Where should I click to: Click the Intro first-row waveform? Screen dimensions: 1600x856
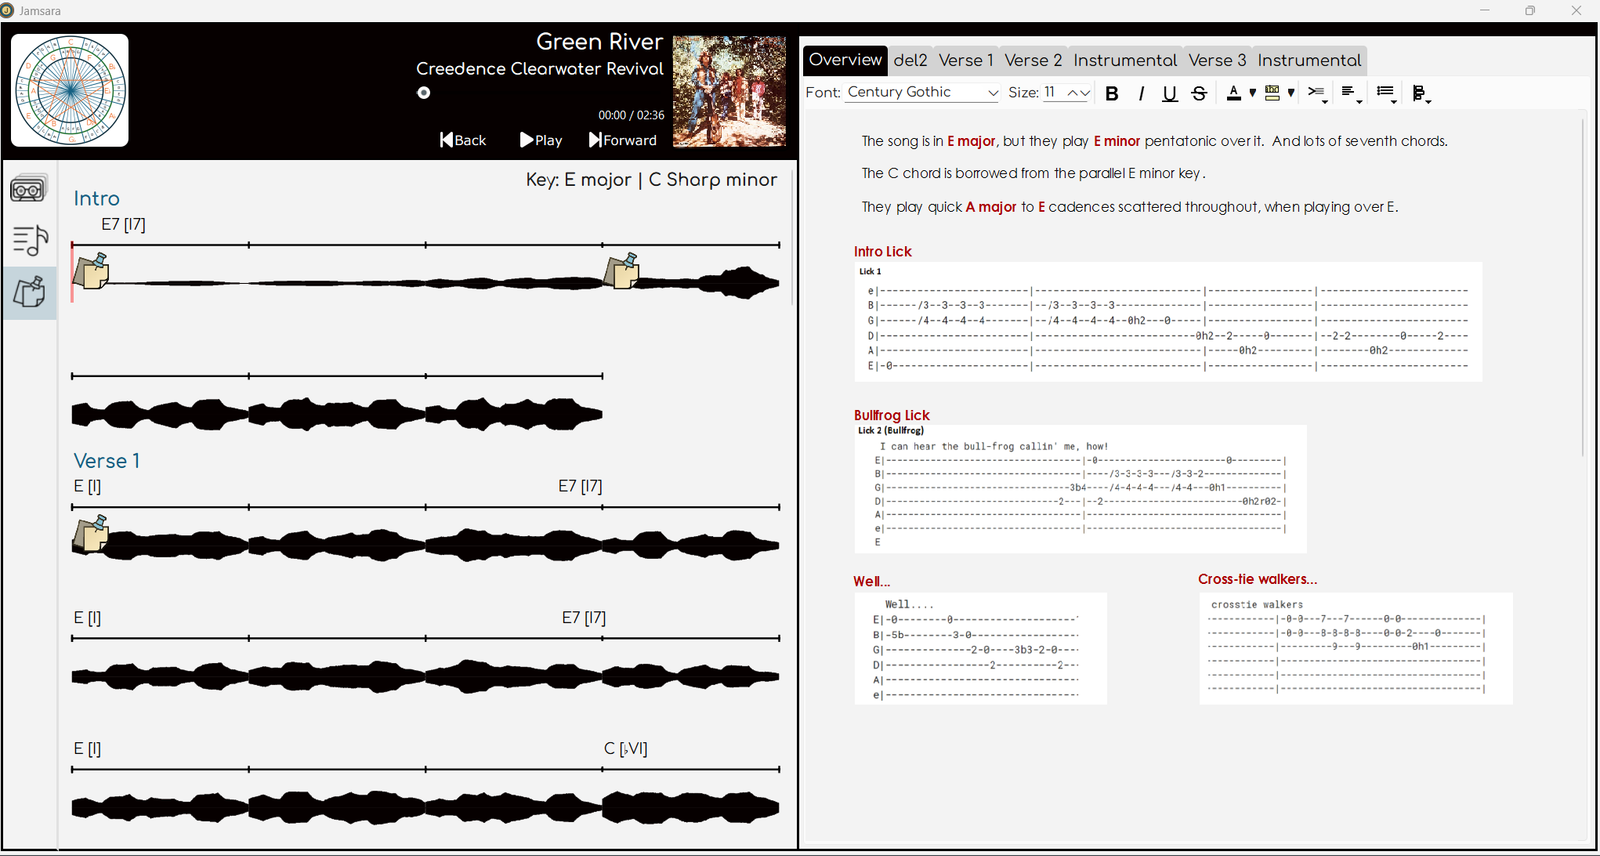pos(425,283)
